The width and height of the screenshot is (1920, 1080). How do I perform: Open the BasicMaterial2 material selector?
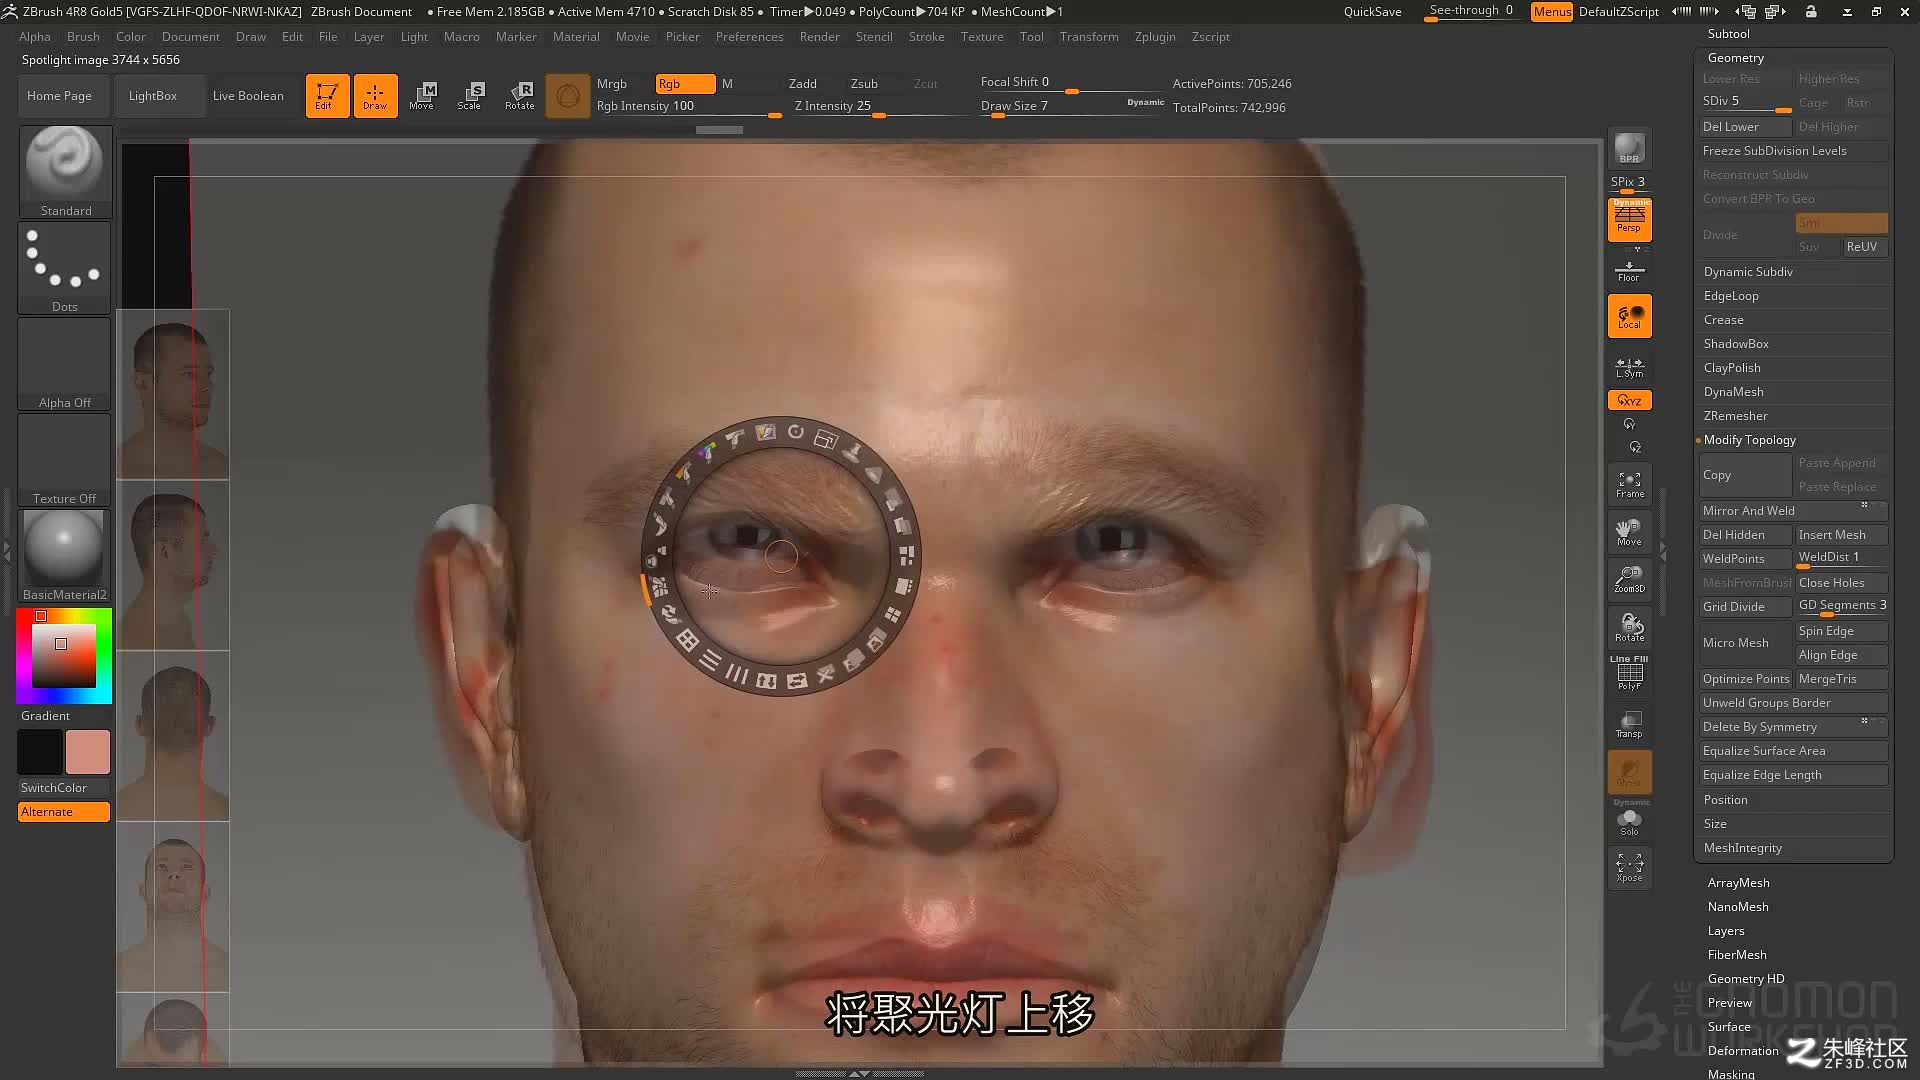[65, 555]
